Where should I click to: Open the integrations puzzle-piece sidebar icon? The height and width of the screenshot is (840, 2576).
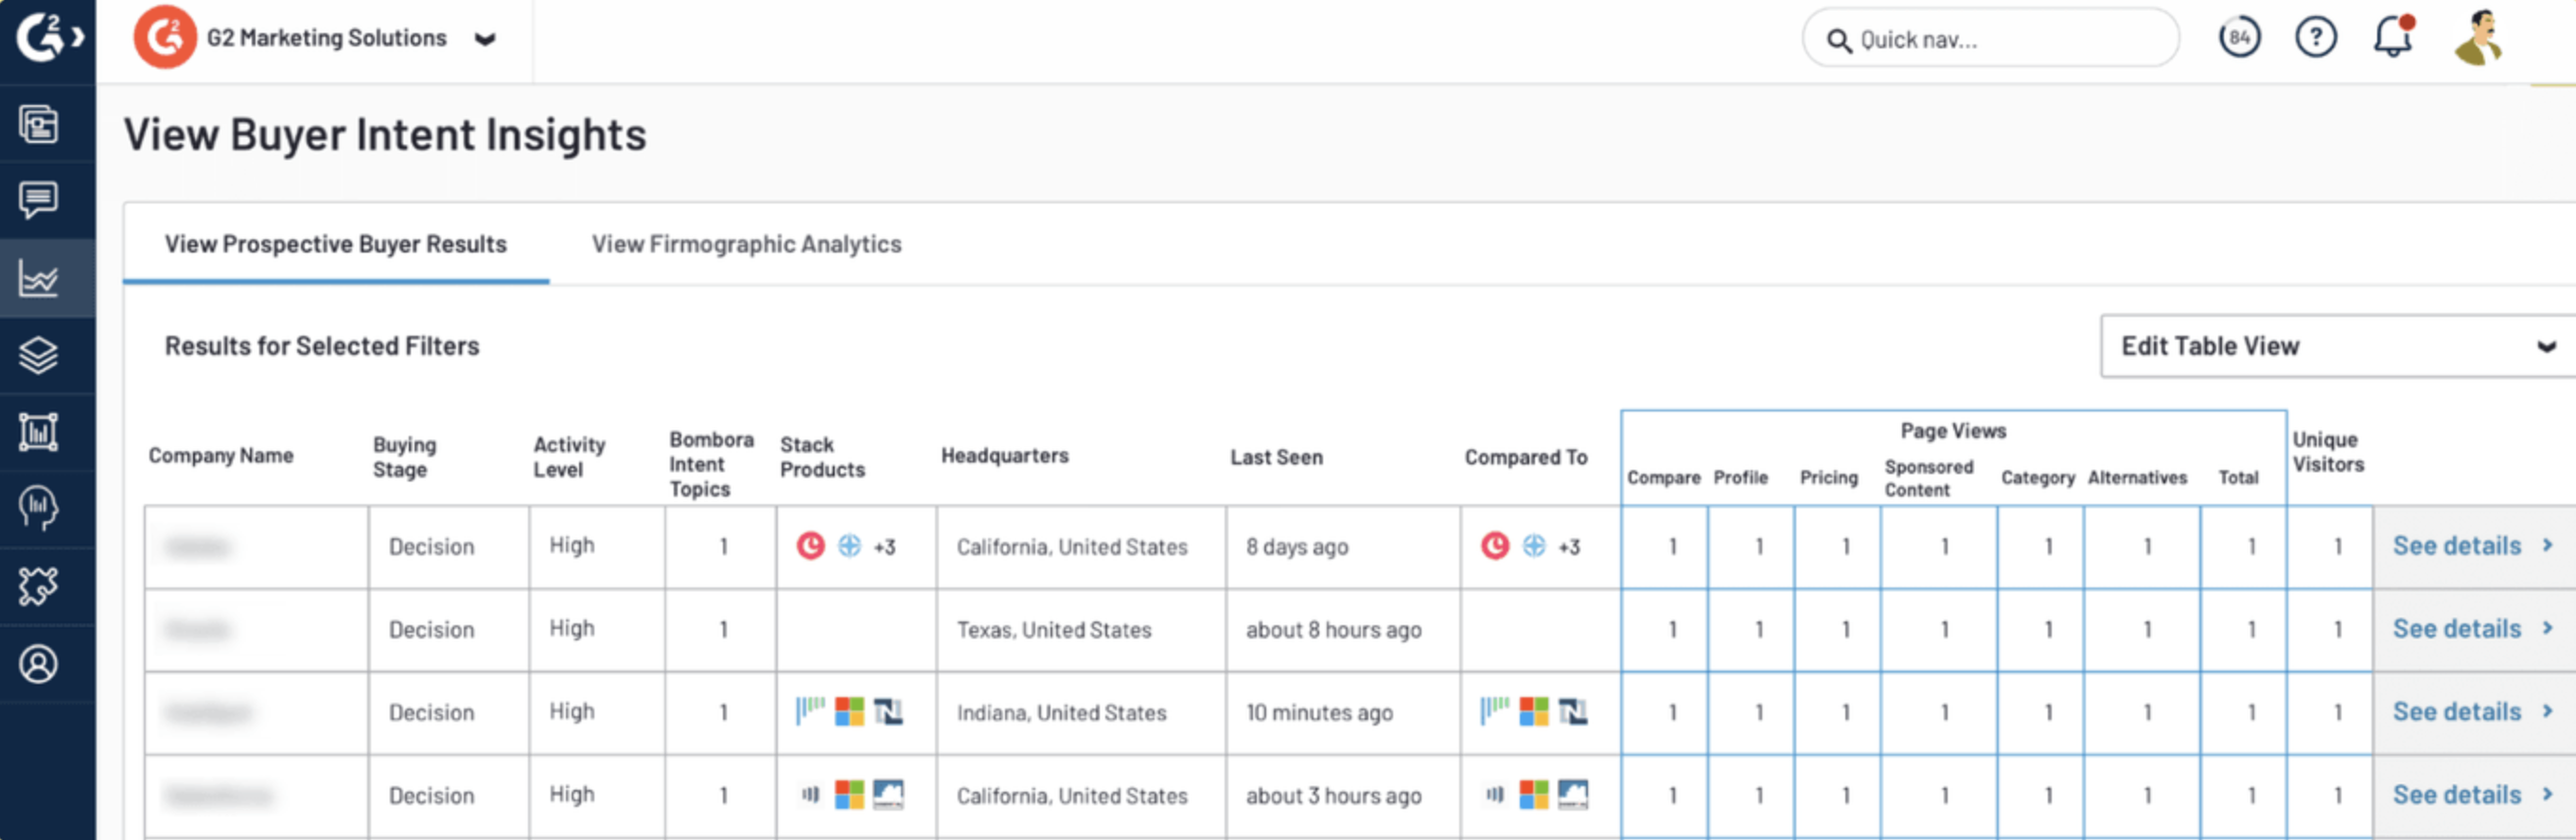(38, 586)
